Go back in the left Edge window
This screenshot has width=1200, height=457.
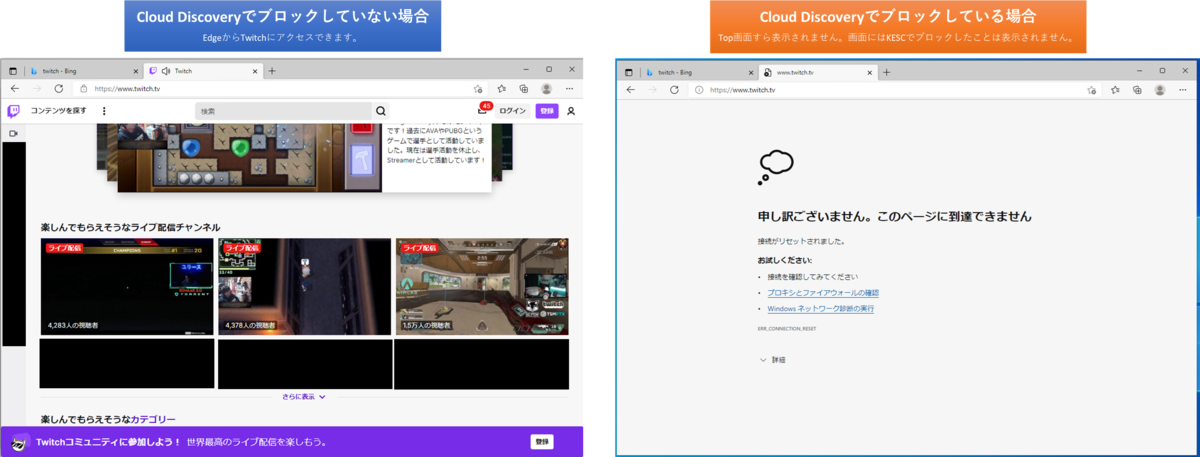[14, 89]
